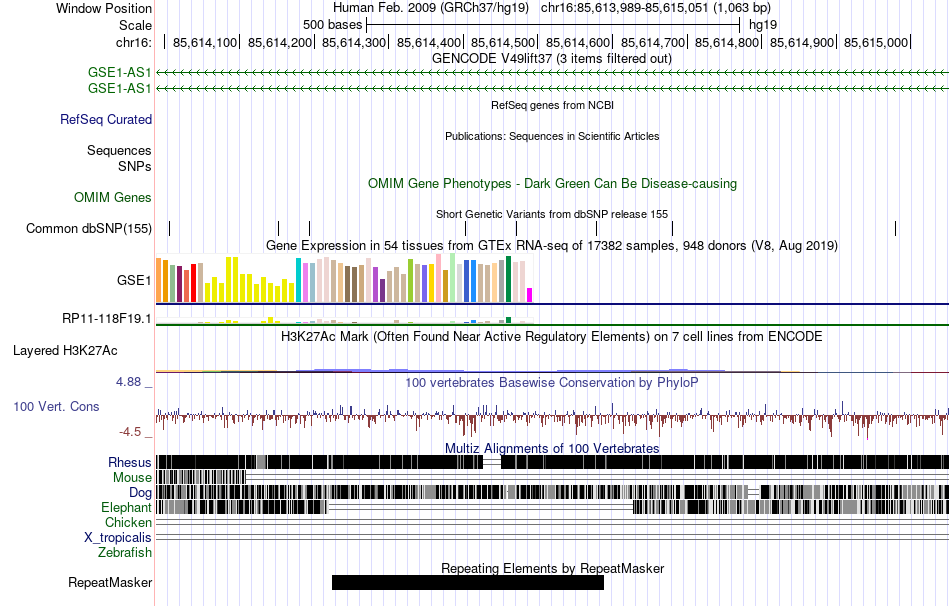Click the -4.5 PhyloP lower scale value
The image size is (950, 606).
[x=130, y=431]
